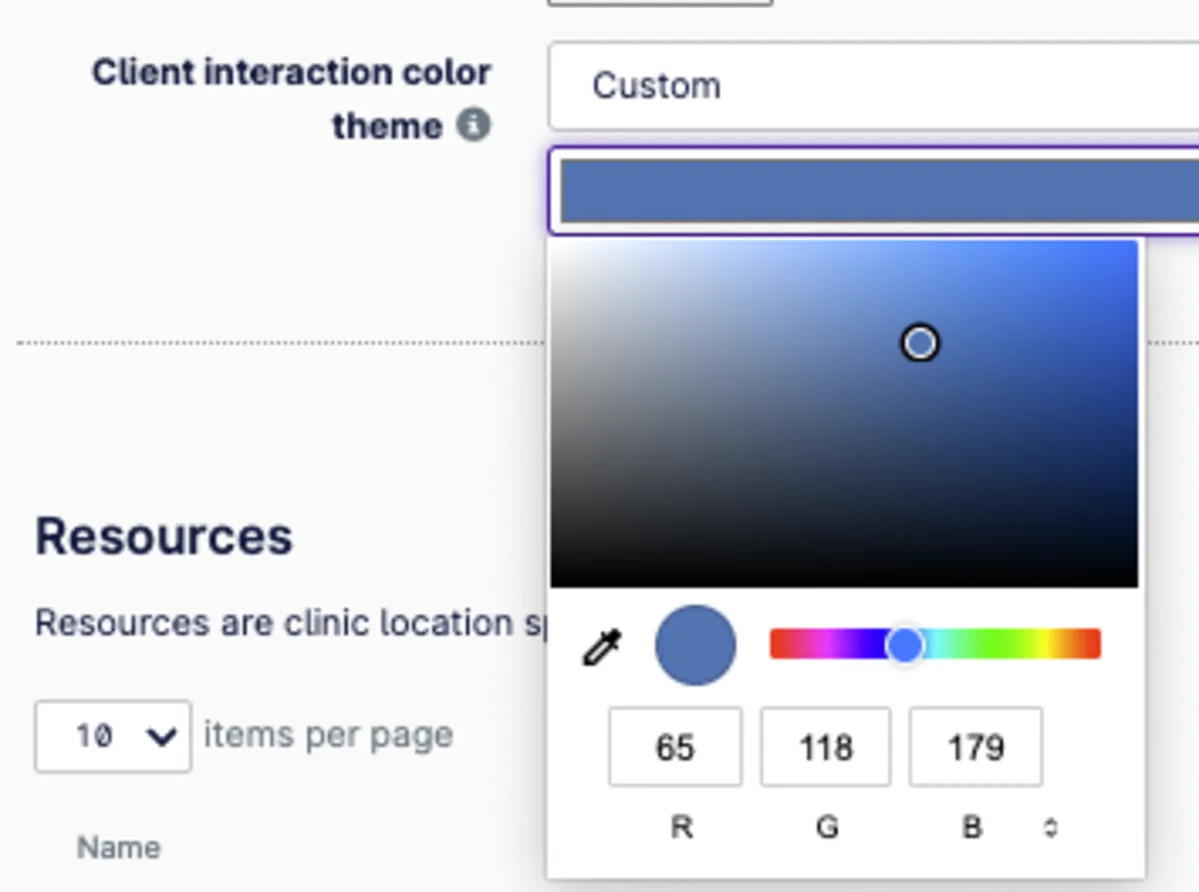Click the 'Resources are clinic location' description
Image resolution: width=1199 pixels, height=892 pixels.
click(x=291, y=623)
